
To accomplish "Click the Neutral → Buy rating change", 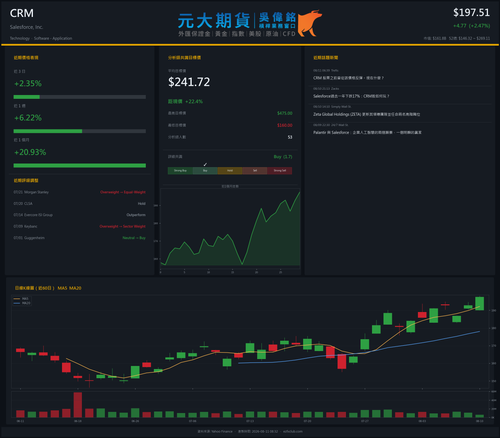I will point(134,238).
